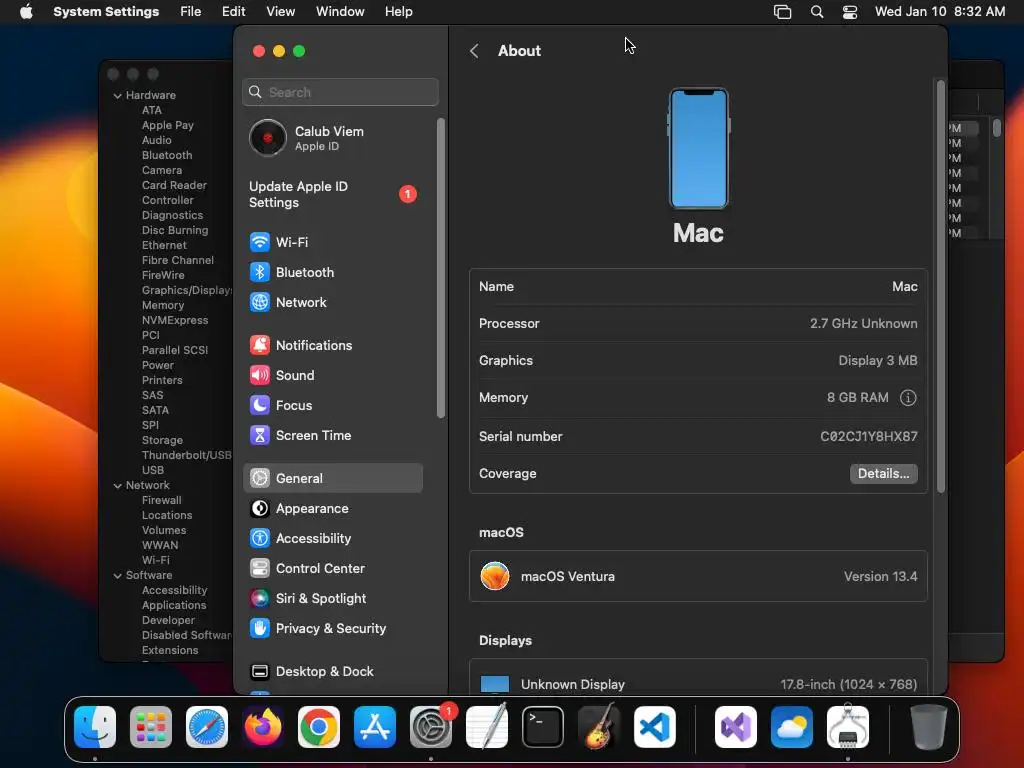This screenshot has width=1024, height=768.
Task: Open Trash from the Dock
Action: tap(928, 727)
